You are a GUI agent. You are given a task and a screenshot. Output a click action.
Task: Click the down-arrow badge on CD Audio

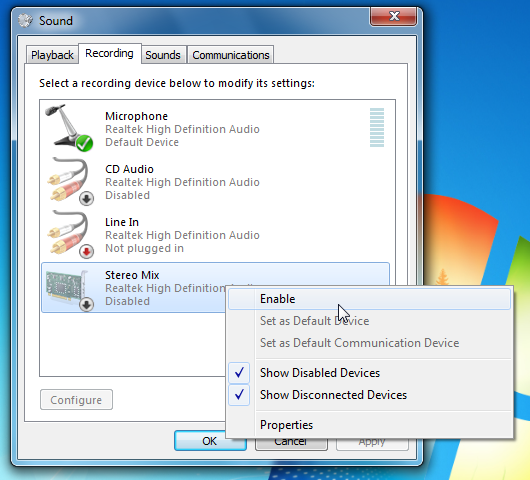[87, 198]
